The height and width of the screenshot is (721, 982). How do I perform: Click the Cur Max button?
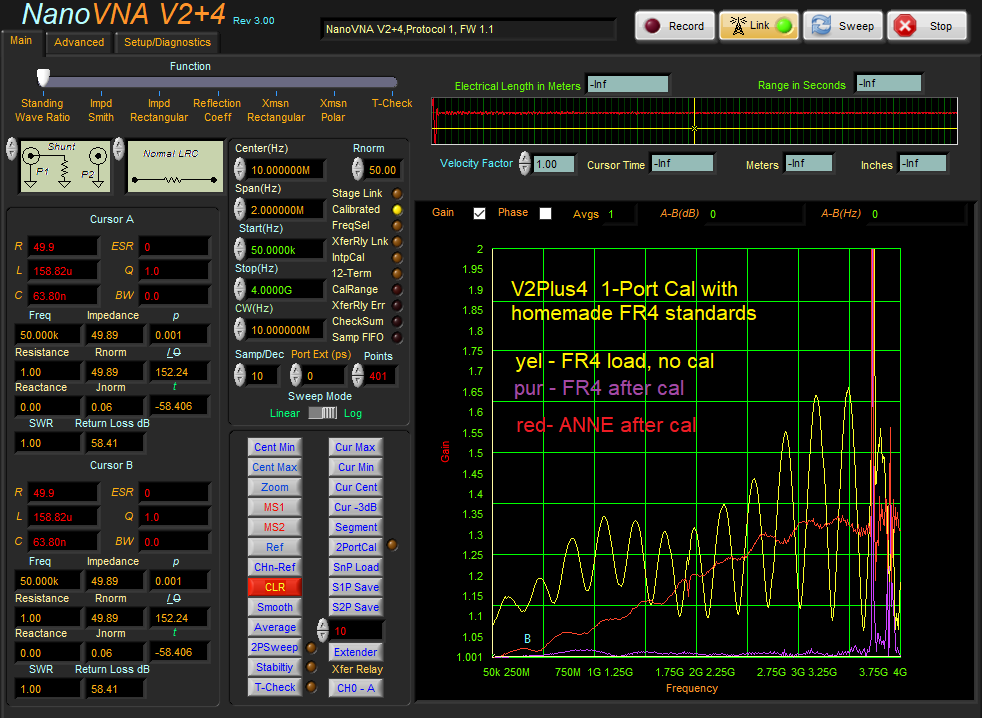(356, 447)
